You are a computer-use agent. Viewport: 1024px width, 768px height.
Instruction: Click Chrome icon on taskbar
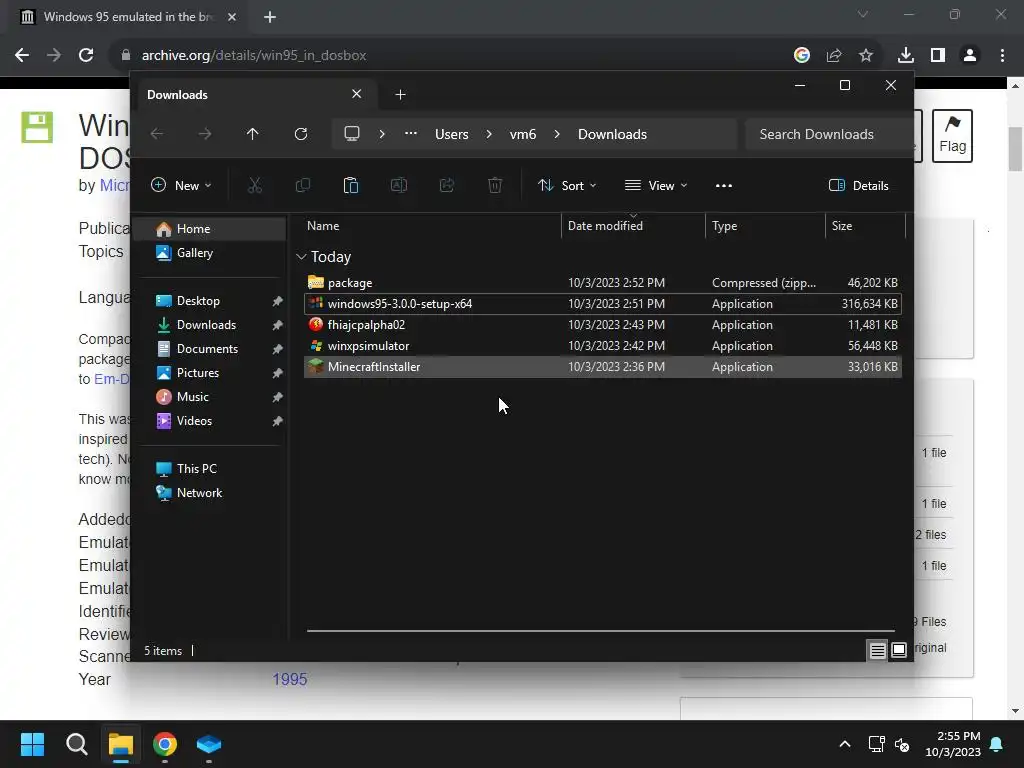click(x=165, y=744)
